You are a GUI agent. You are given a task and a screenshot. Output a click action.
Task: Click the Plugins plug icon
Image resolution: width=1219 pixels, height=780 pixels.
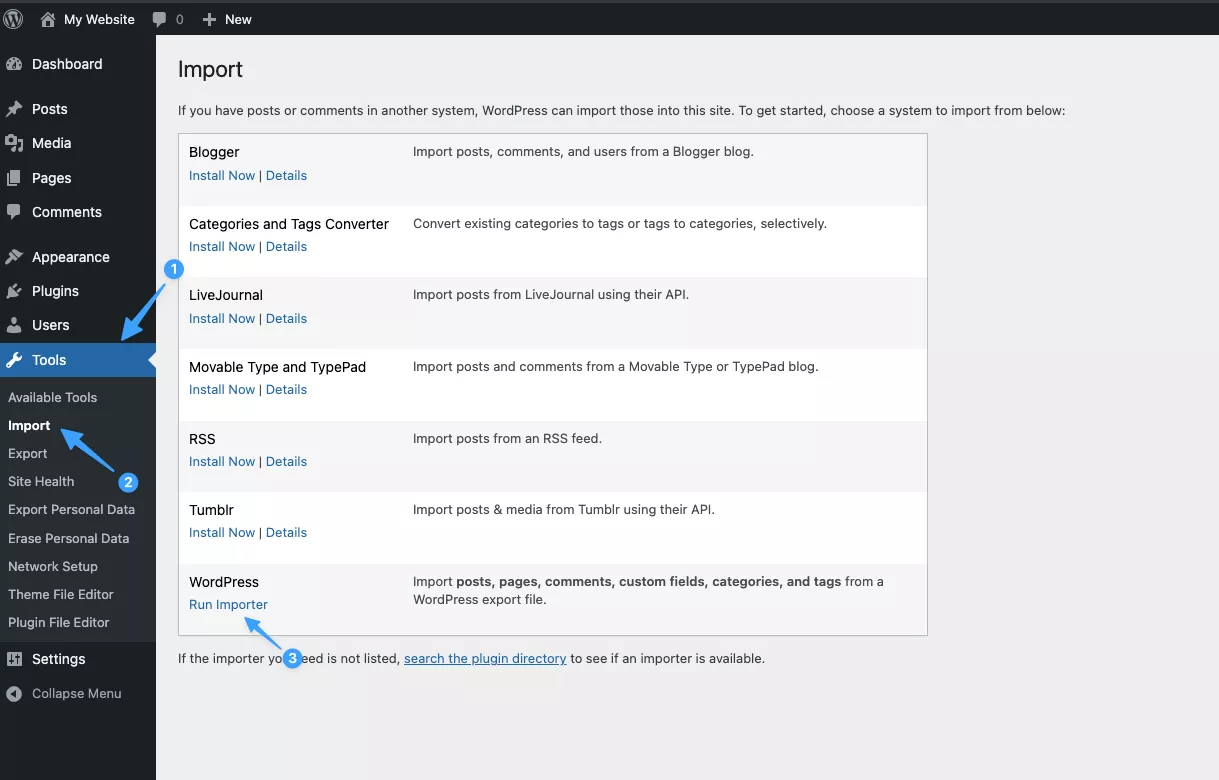tap(14, 291)
